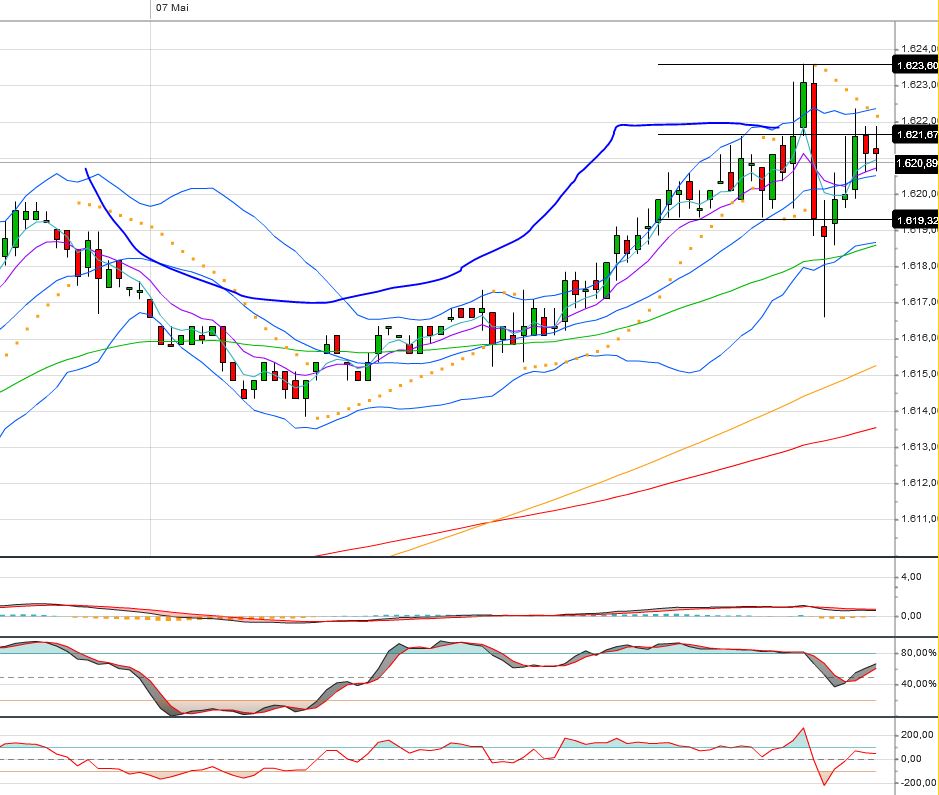Click the 1.617,00 axis value
The image size is (939, 795).
tap(920, 302)
